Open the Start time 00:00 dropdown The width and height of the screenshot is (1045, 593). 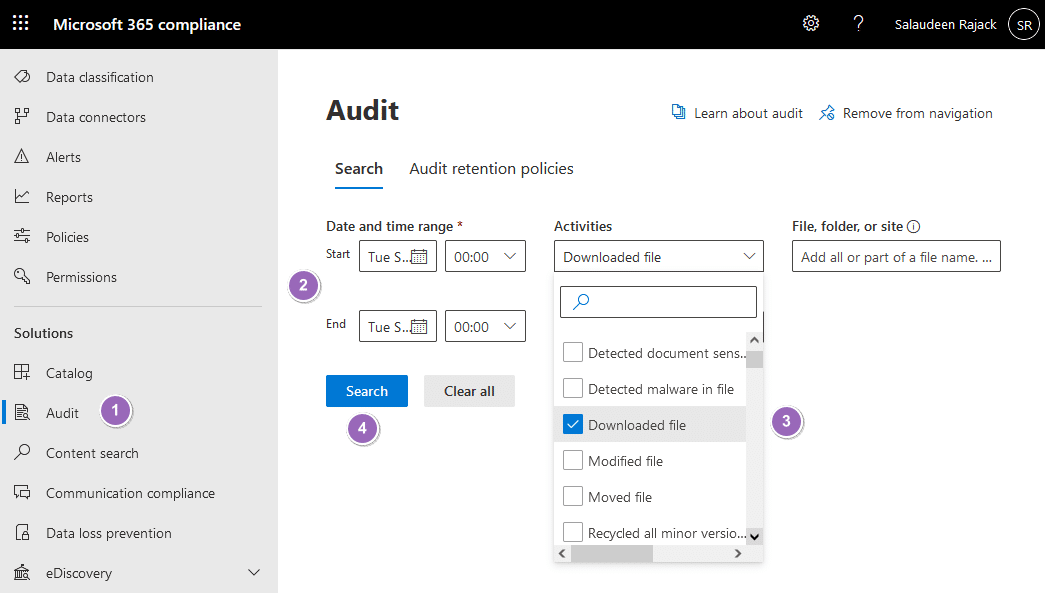(485, 255)
